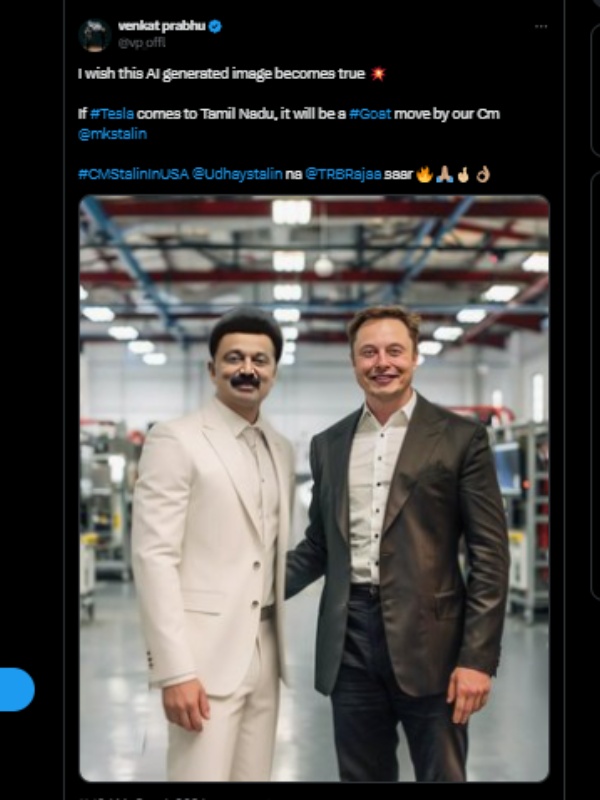
Task: Visit the @mkstalin mention
Action: [111, 133]
